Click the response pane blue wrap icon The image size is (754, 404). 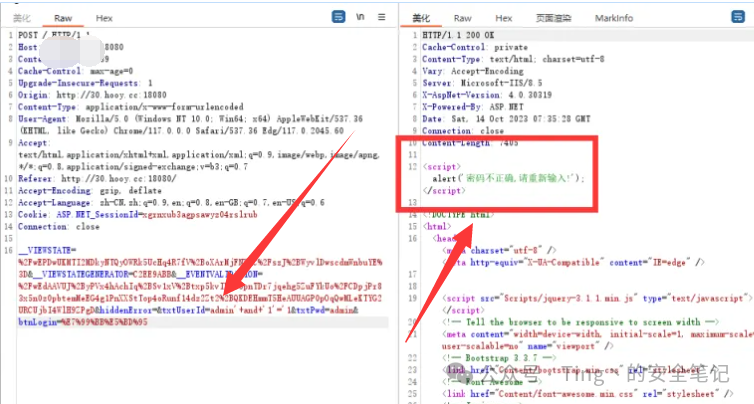pyautogui.click(x=738, y=17)
